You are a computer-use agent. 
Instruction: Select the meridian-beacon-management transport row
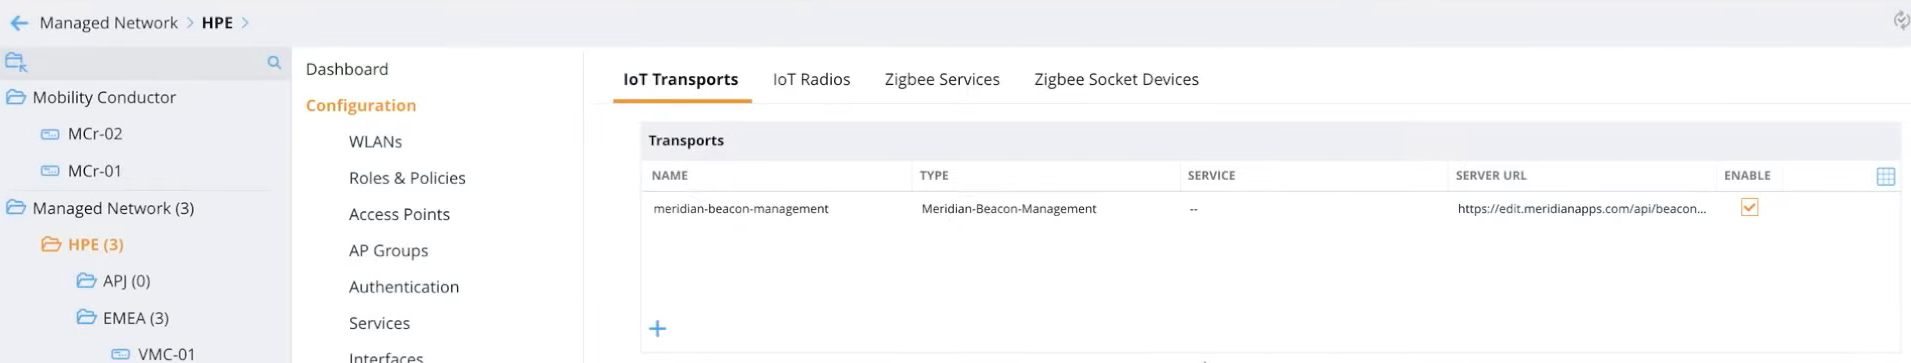[x=1270, y=209]
